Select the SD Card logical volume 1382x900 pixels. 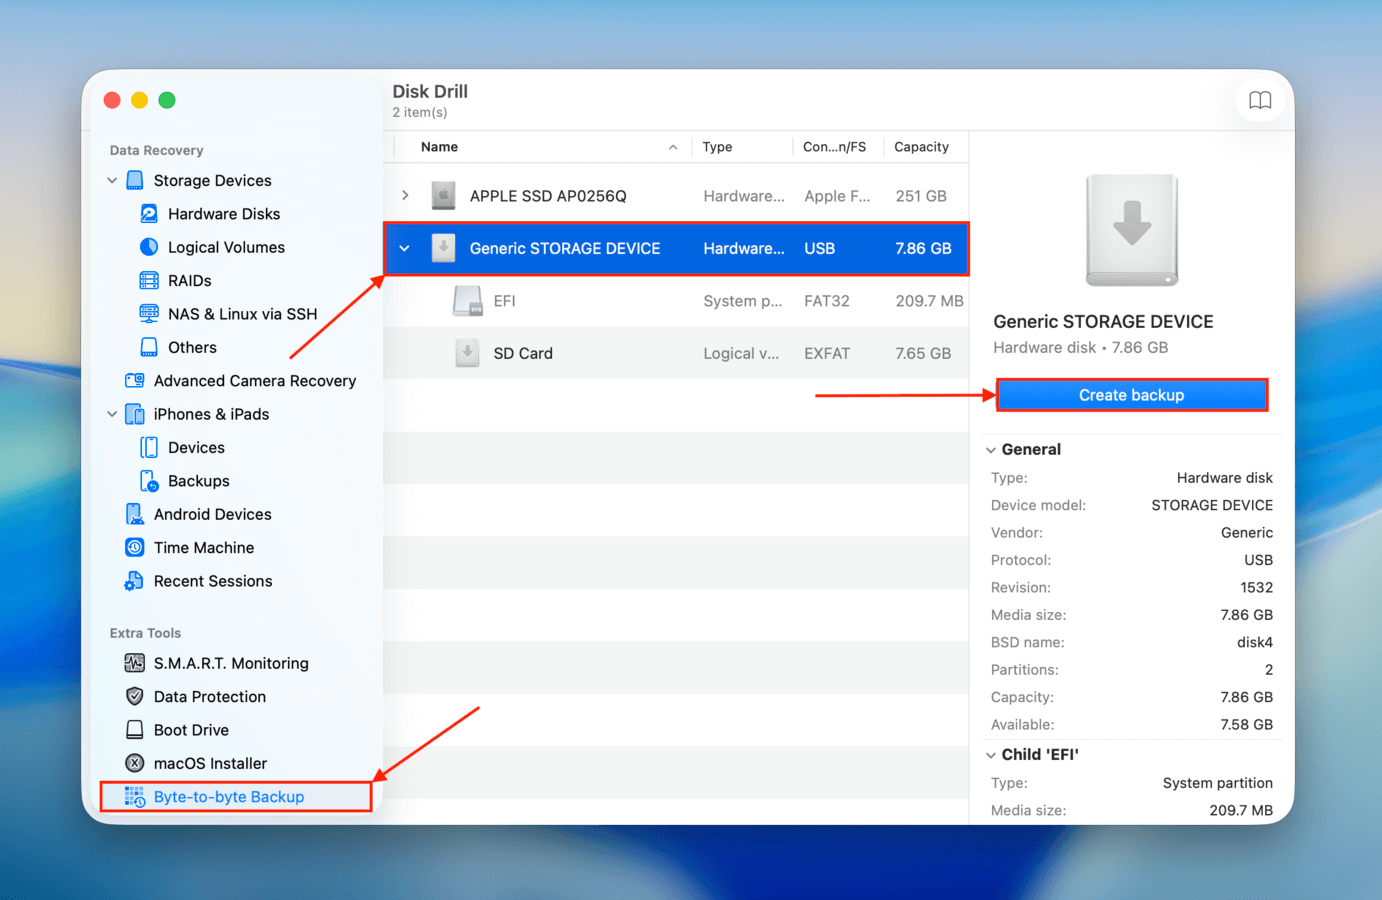524,353
